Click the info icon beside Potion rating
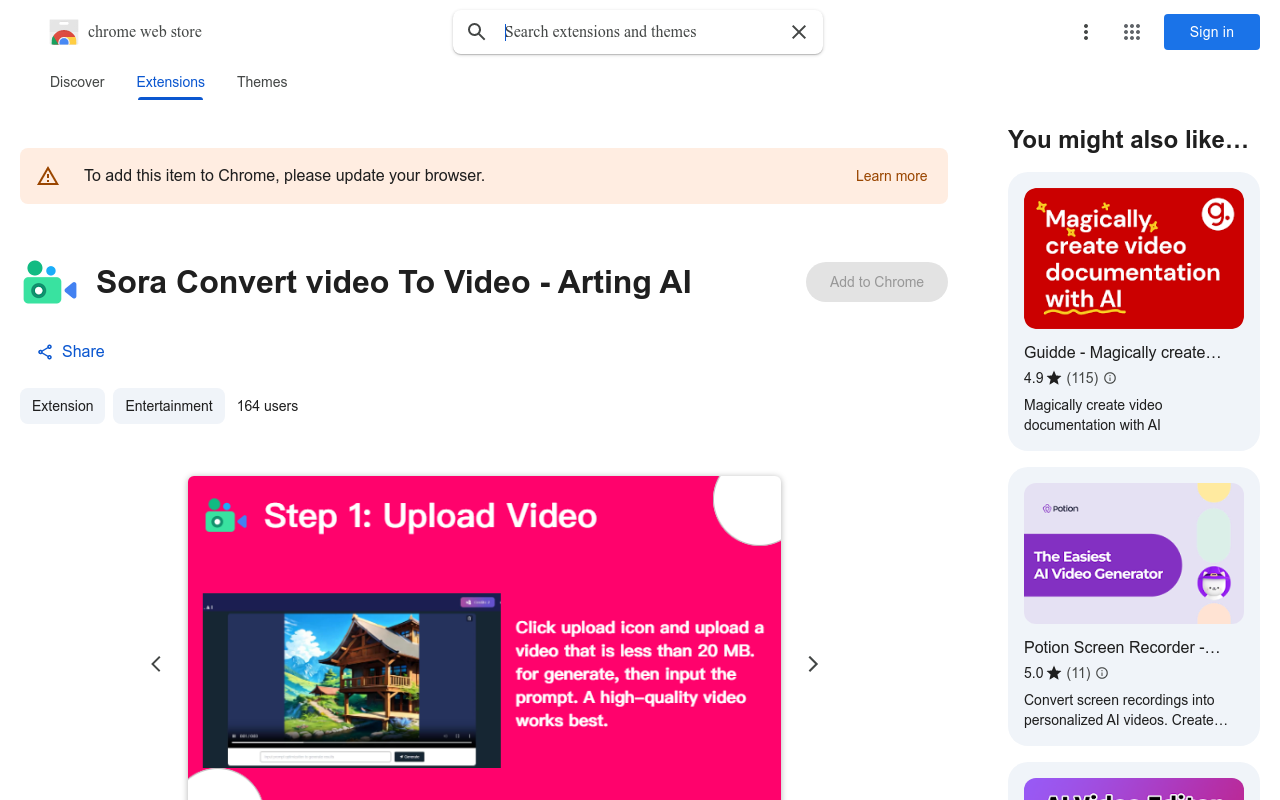1280x800 pixels. pos(1102,673)
